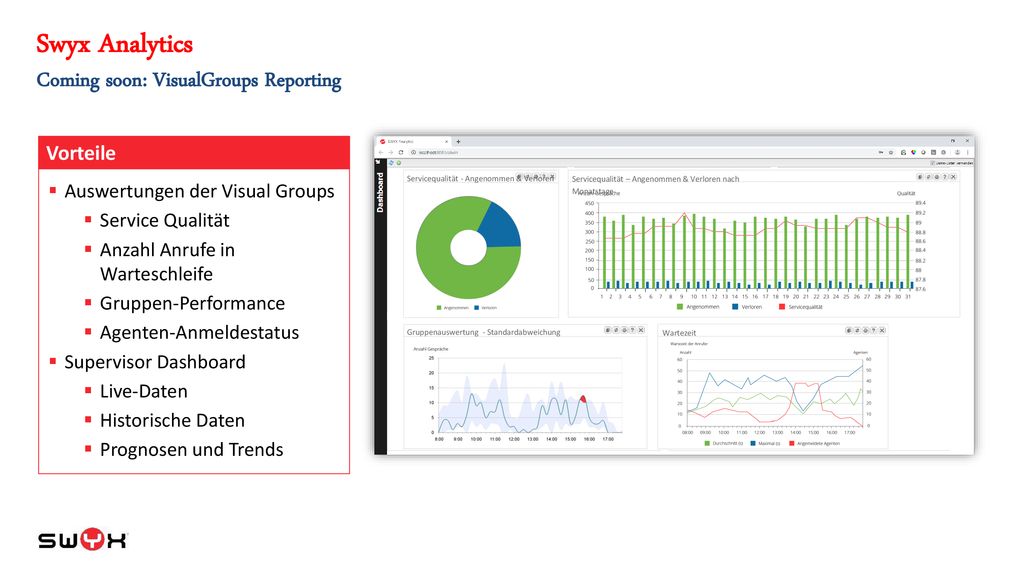Screen dimensions: 1024x576
Task: Click the 'Gruppenauswertung - Standardabweichung' widget title
Action: [483, 332]
